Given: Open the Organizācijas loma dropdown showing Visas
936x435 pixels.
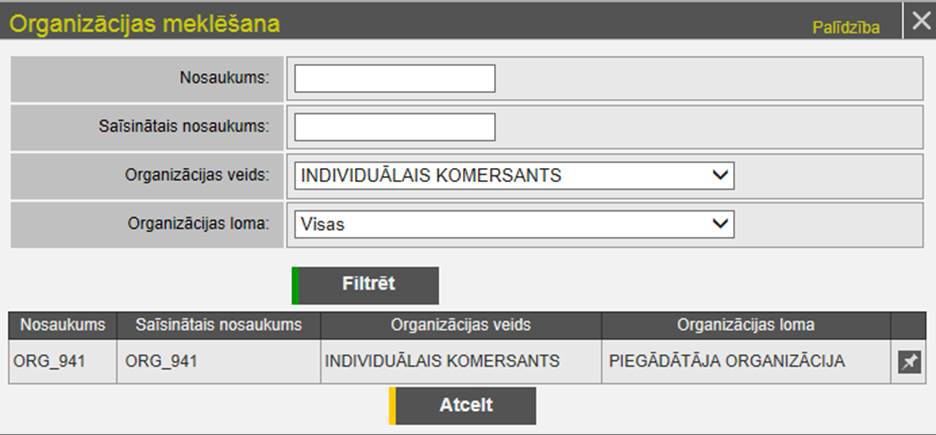Looking at the screenshot, I should click(x=514, y=224).
